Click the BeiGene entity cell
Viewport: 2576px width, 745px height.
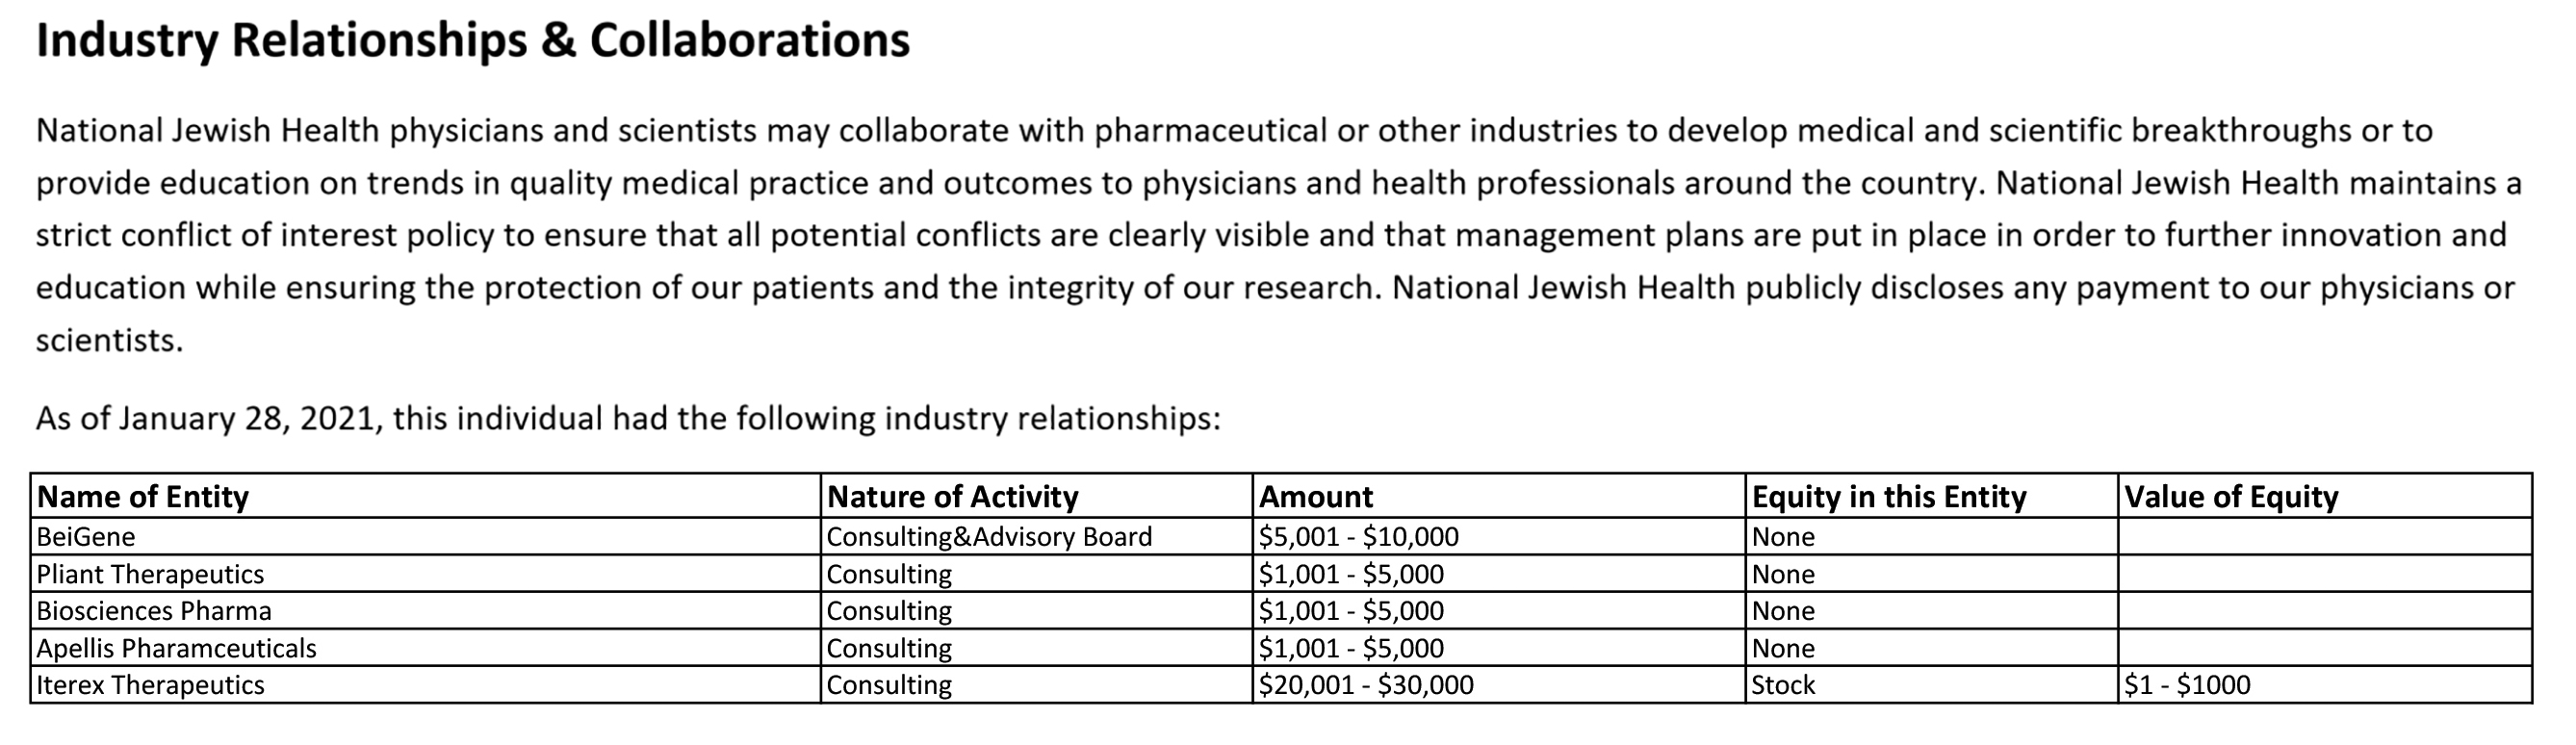pyautogui.click(x=86, y=537)
